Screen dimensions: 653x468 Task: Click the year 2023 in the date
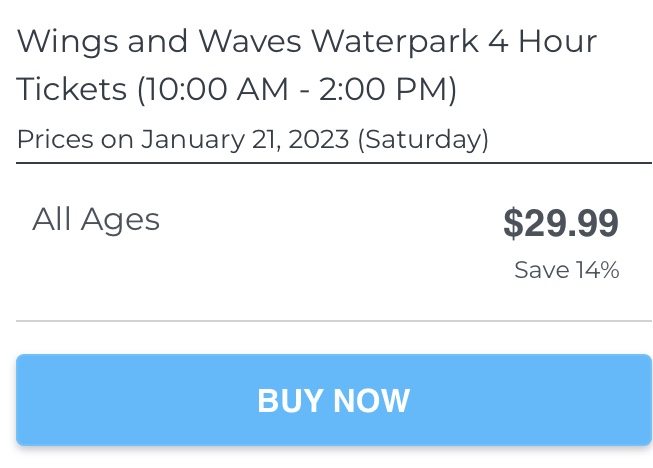tap(319, 139)
